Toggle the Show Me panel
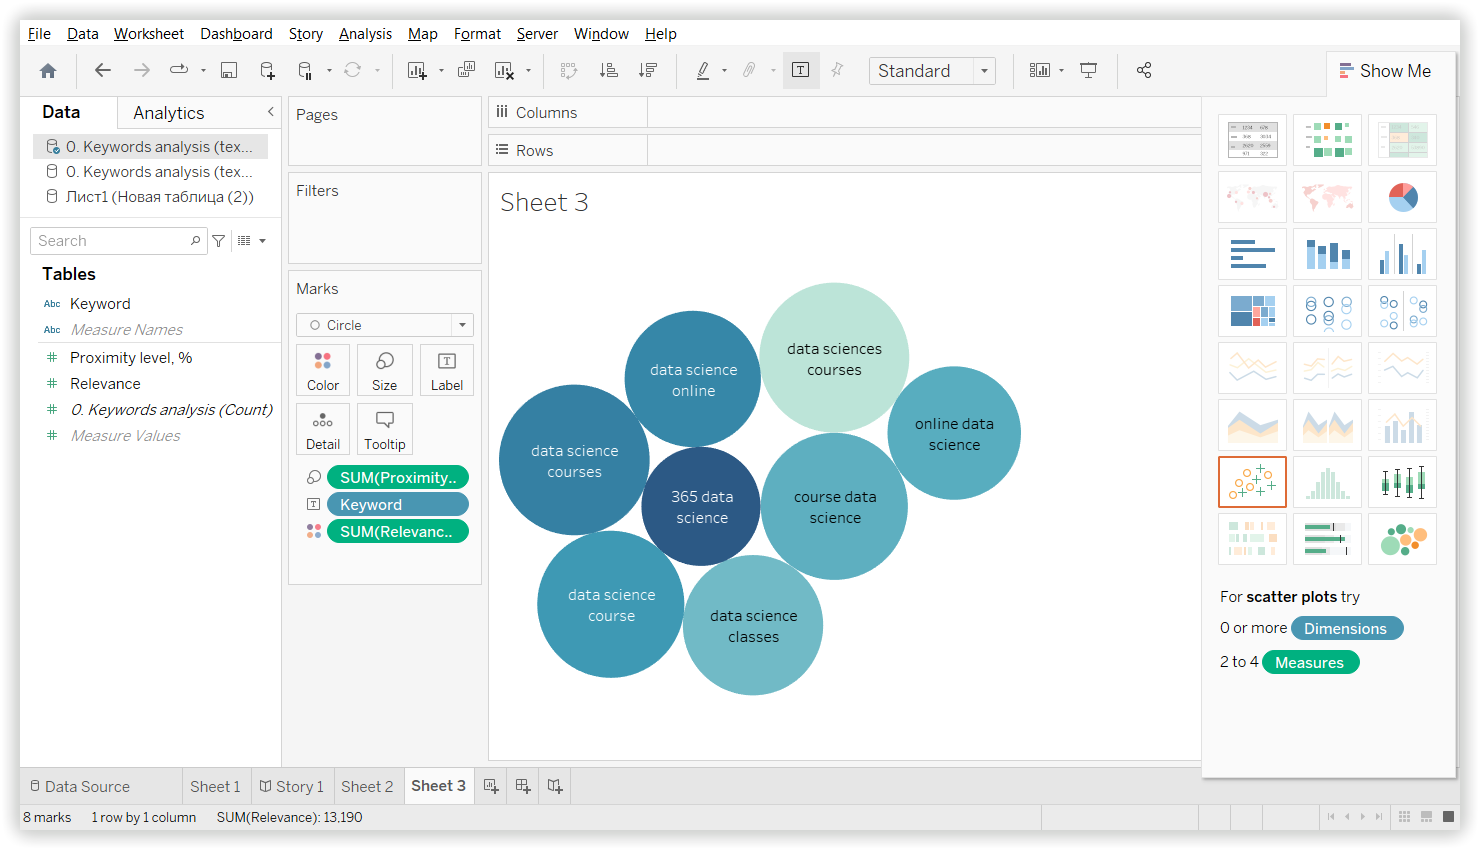The height and width of the screenshot is (850, 1480). tap(1385, 71)
